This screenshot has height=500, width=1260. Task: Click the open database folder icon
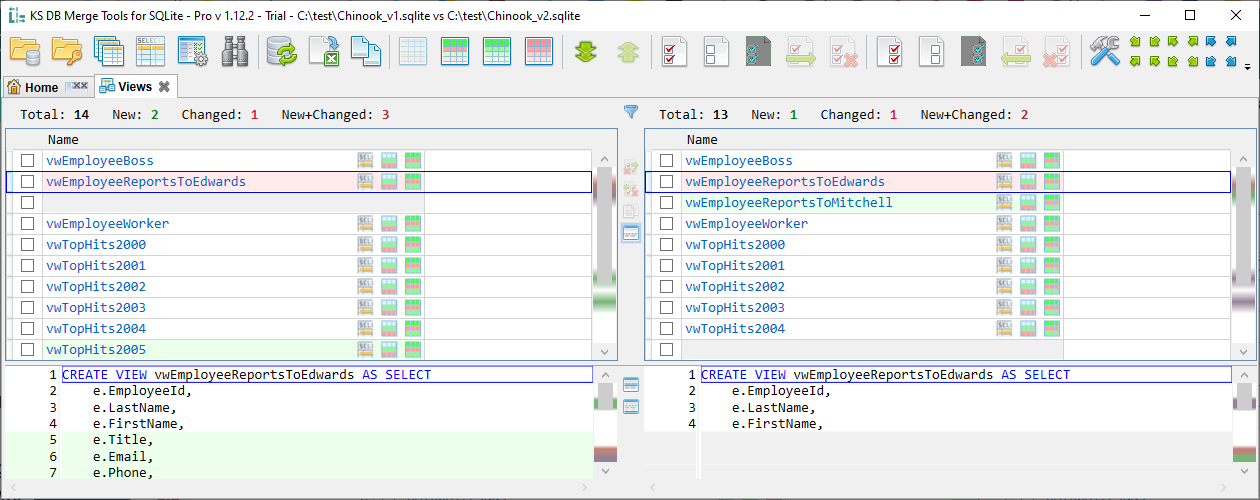(x=24, y=50)
